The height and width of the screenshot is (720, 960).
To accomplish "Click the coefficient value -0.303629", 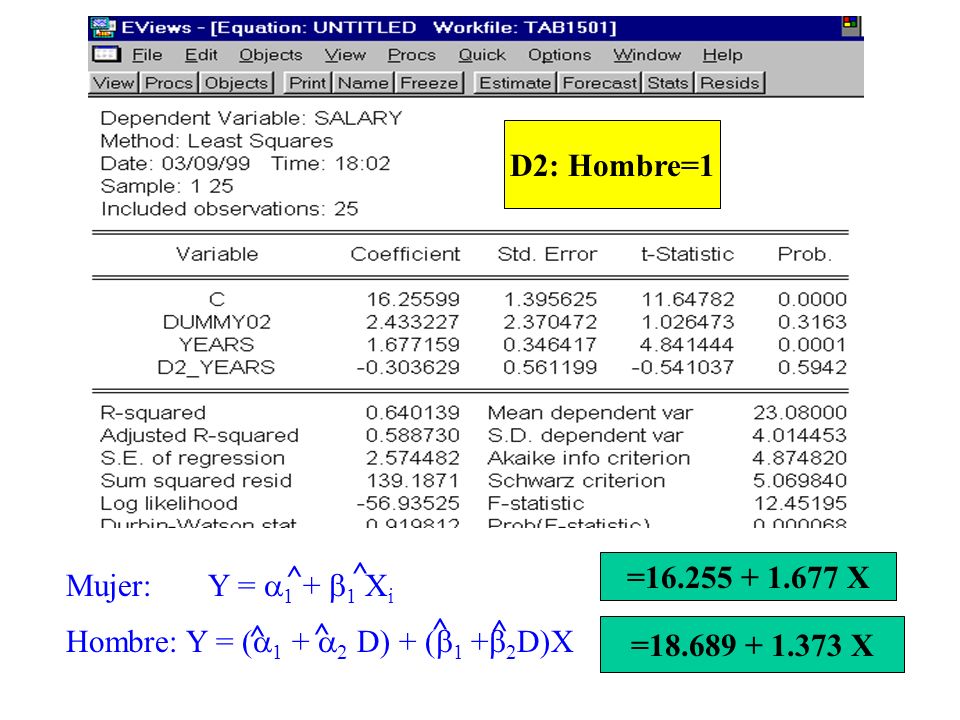I will coord(408,367).
